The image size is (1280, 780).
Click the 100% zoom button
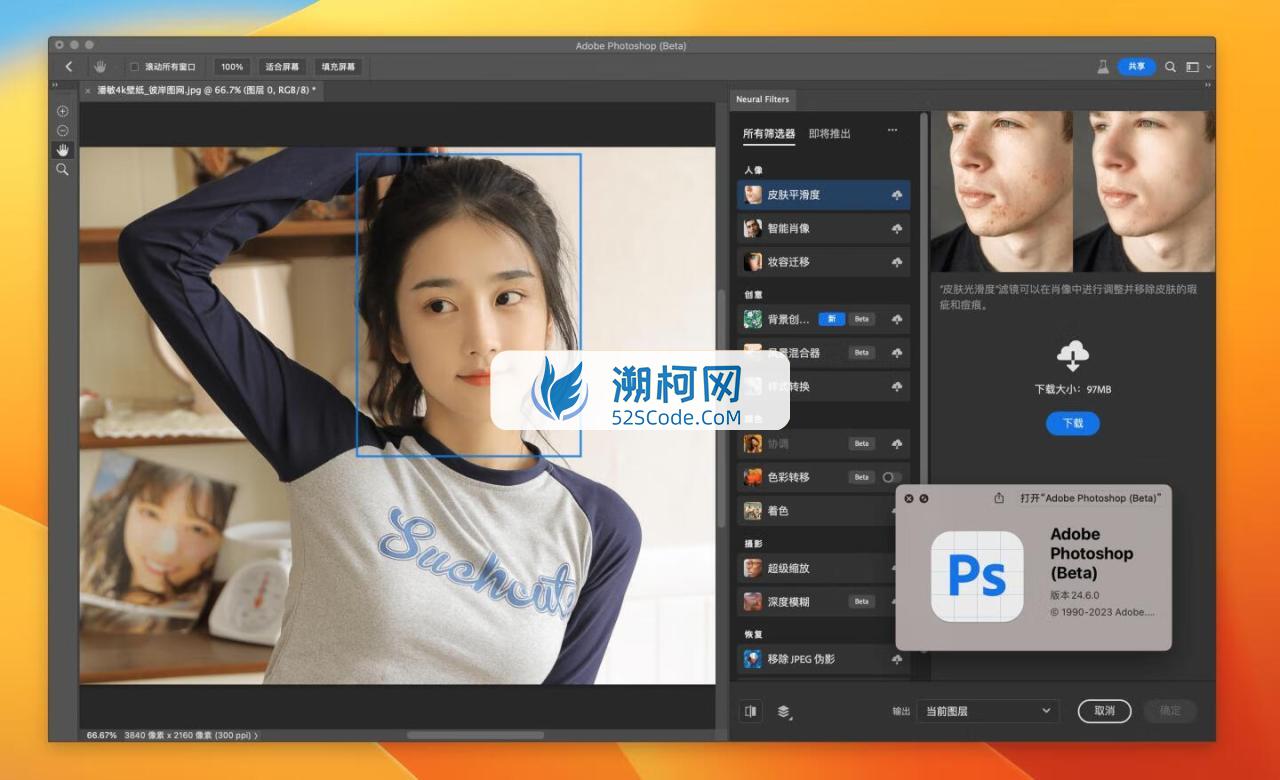point(232,67)
